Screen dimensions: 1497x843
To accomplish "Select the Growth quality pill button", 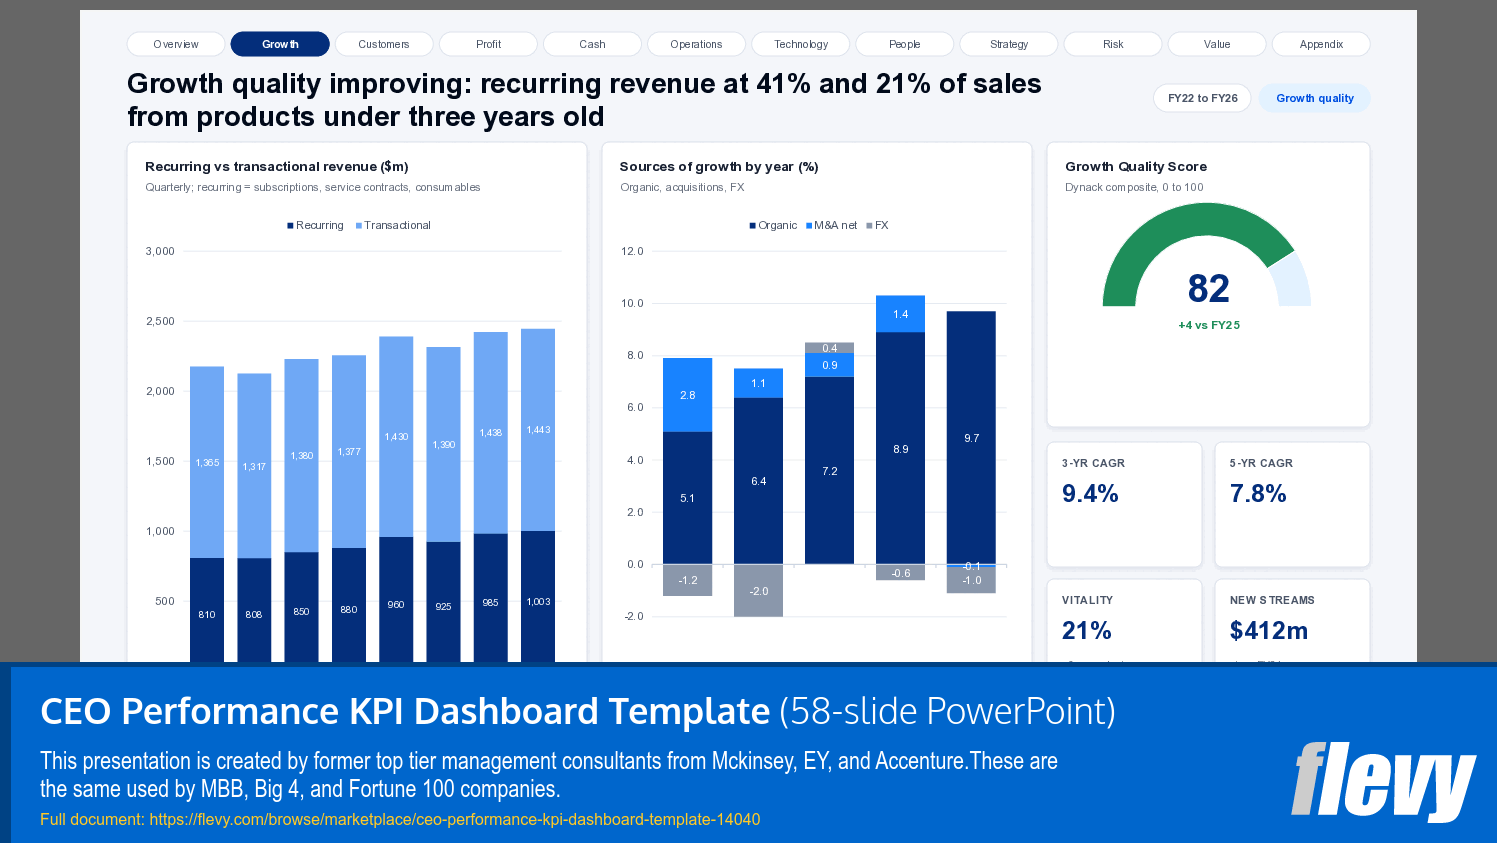I will point(1314,98).
